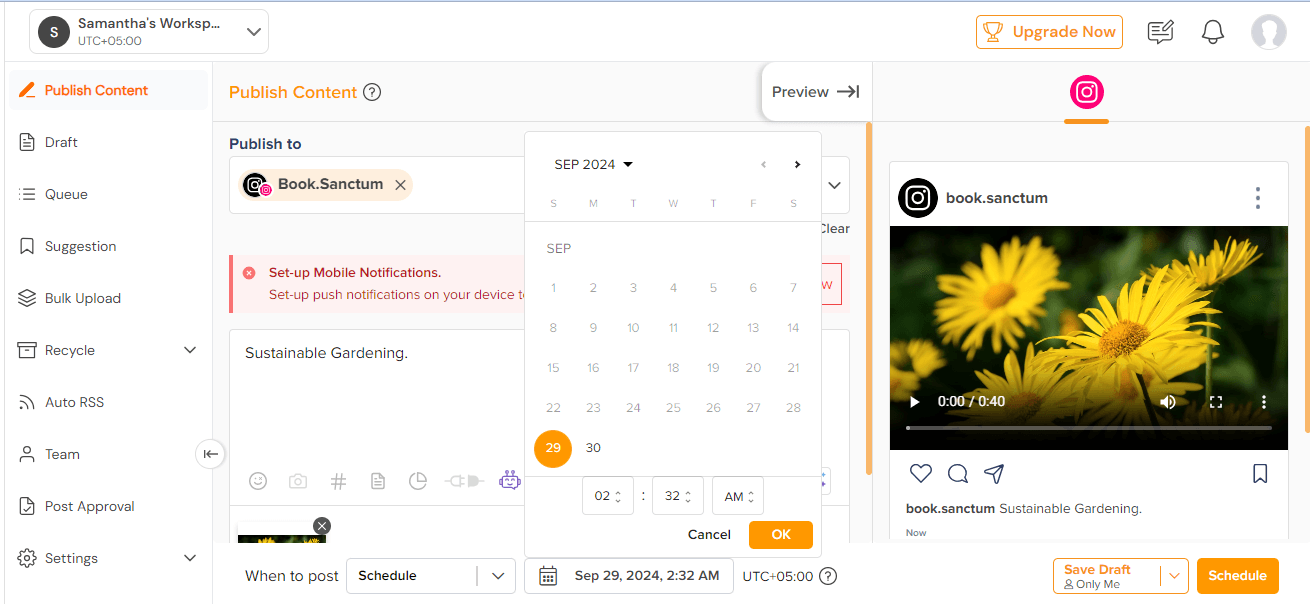Collapse the Preview panel
Image resolution: width=1310 pixels, height=604 pixels.
(x=816, y=92)
